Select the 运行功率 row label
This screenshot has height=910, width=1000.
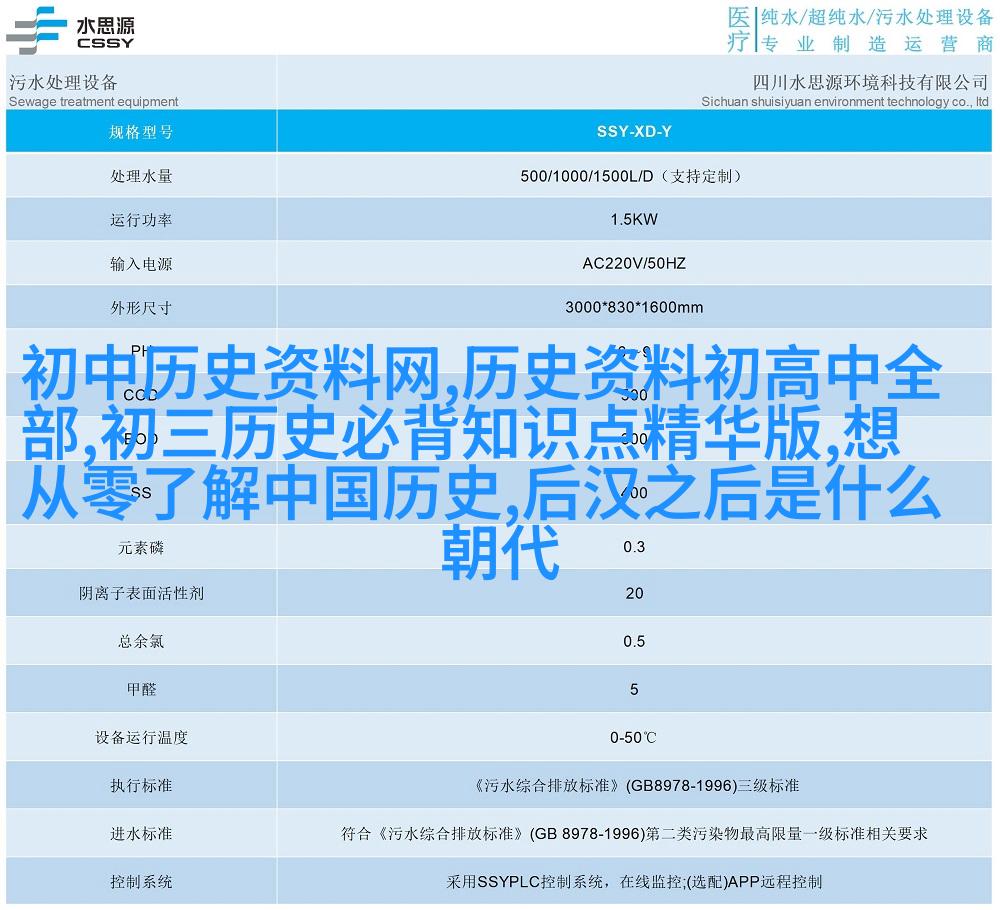pos(142,219)
